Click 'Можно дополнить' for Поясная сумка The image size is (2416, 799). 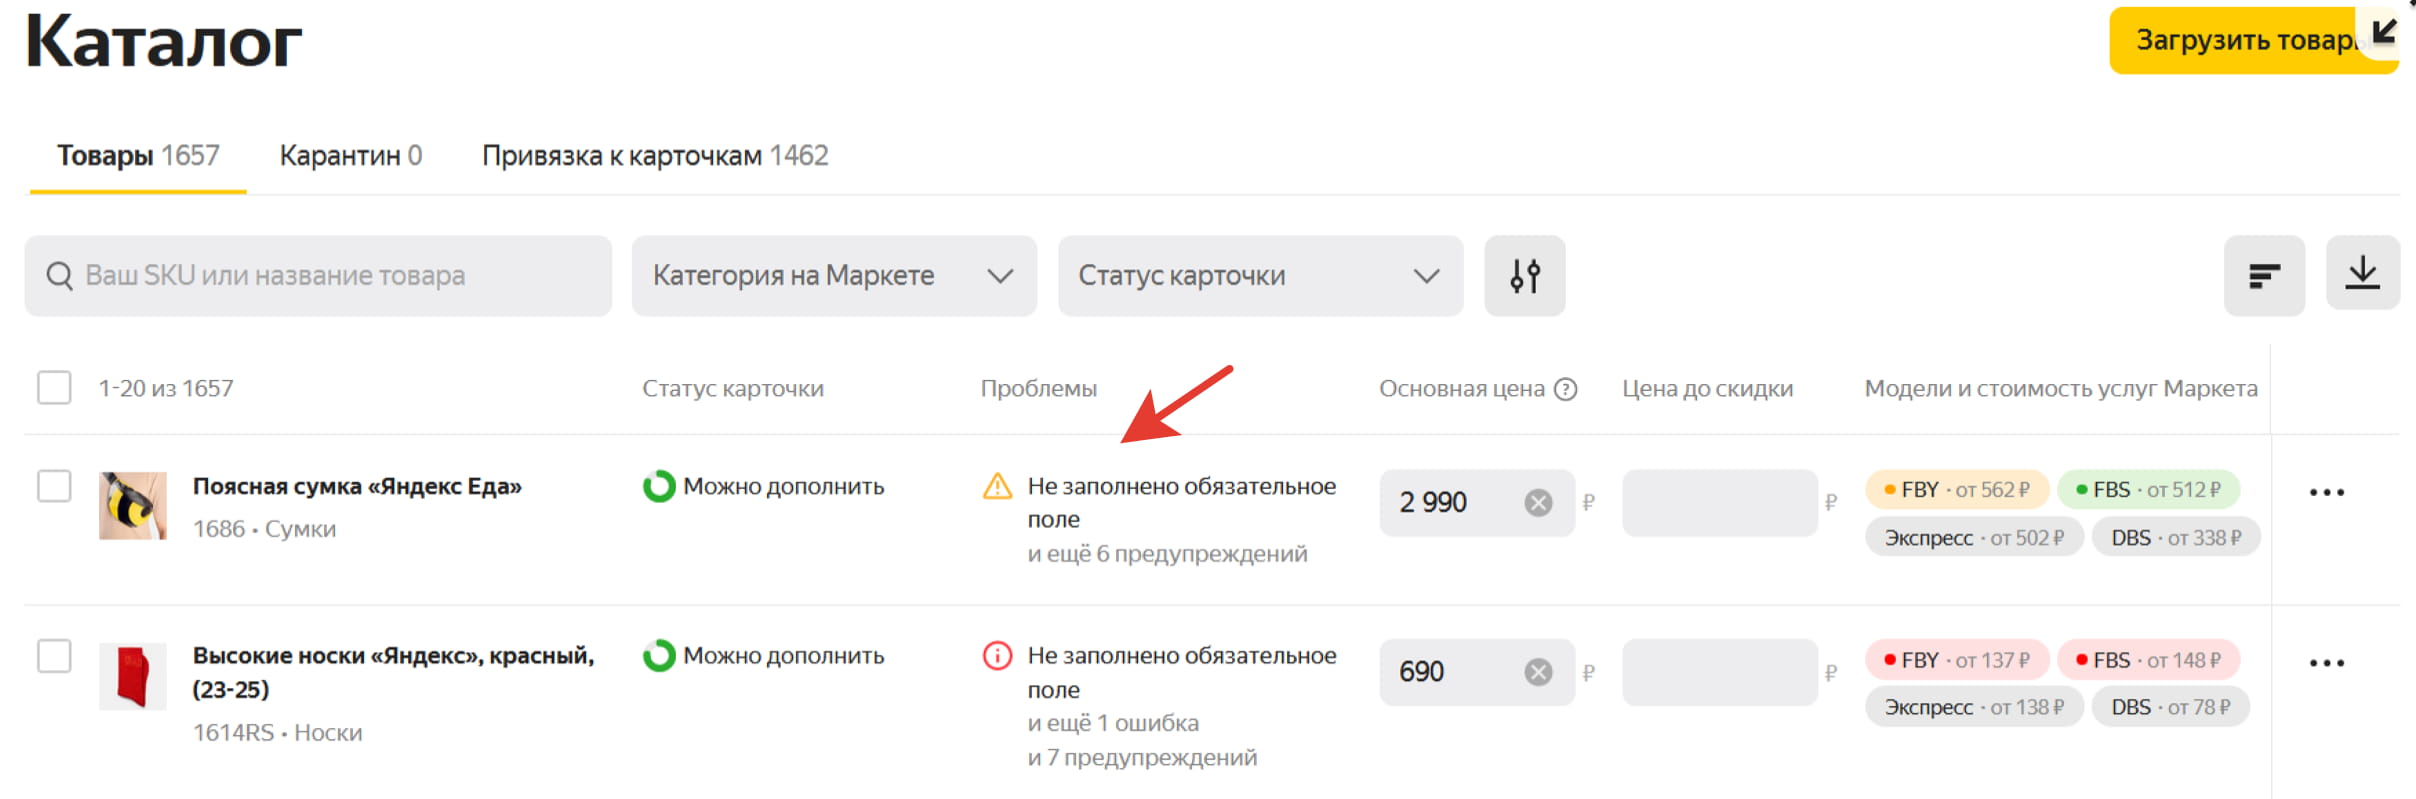783,487
